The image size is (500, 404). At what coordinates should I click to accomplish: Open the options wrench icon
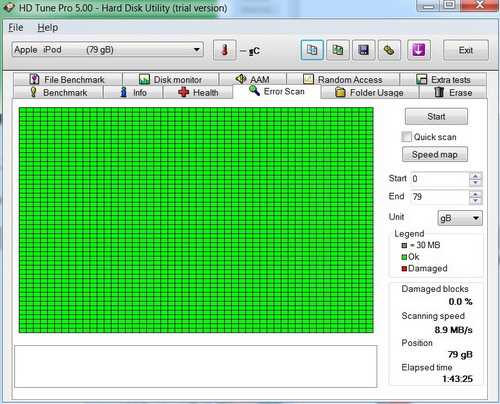click(389, 50)
